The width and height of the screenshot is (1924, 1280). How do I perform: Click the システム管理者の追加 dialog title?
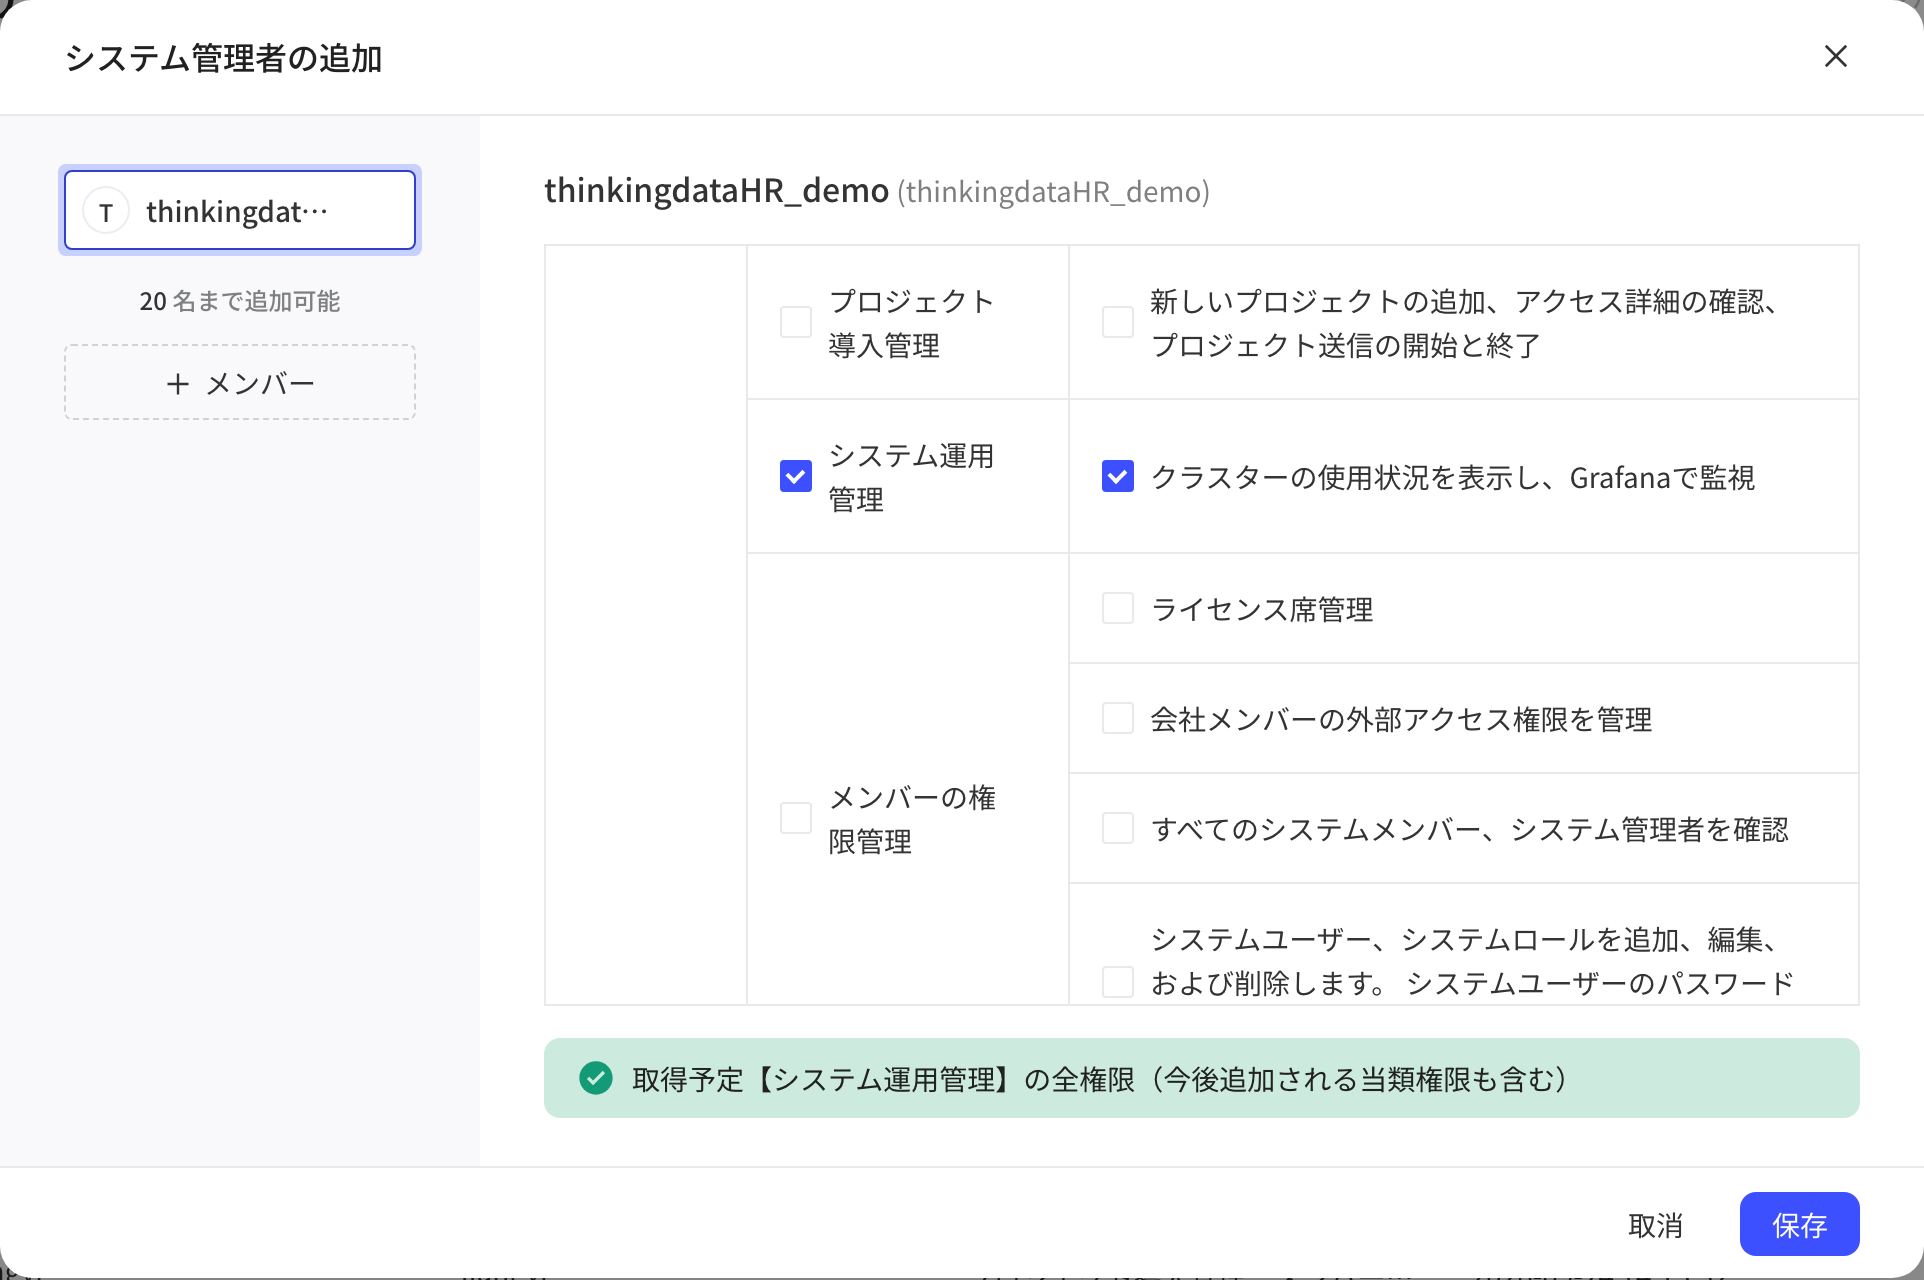[x=224, y=58]
